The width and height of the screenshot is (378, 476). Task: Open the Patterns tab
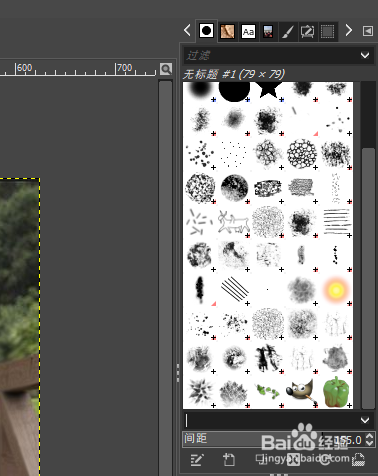pyautogui.click(x=227, y=32)
